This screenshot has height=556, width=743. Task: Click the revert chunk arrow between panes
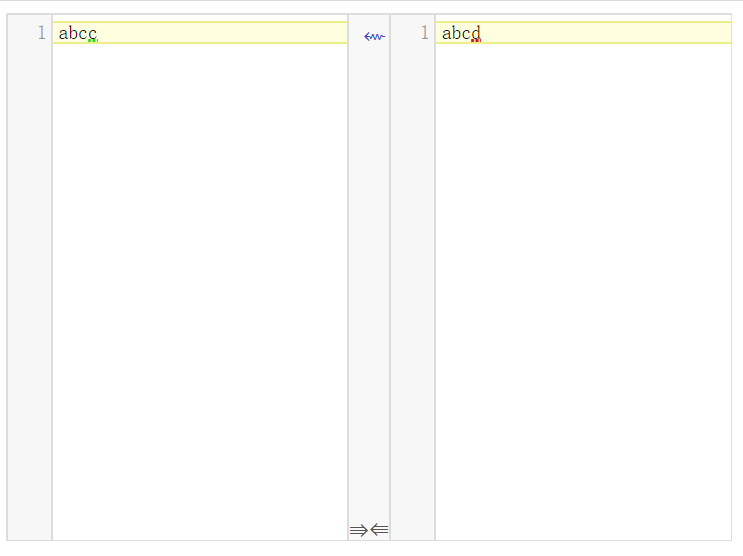tap(374, 36)
